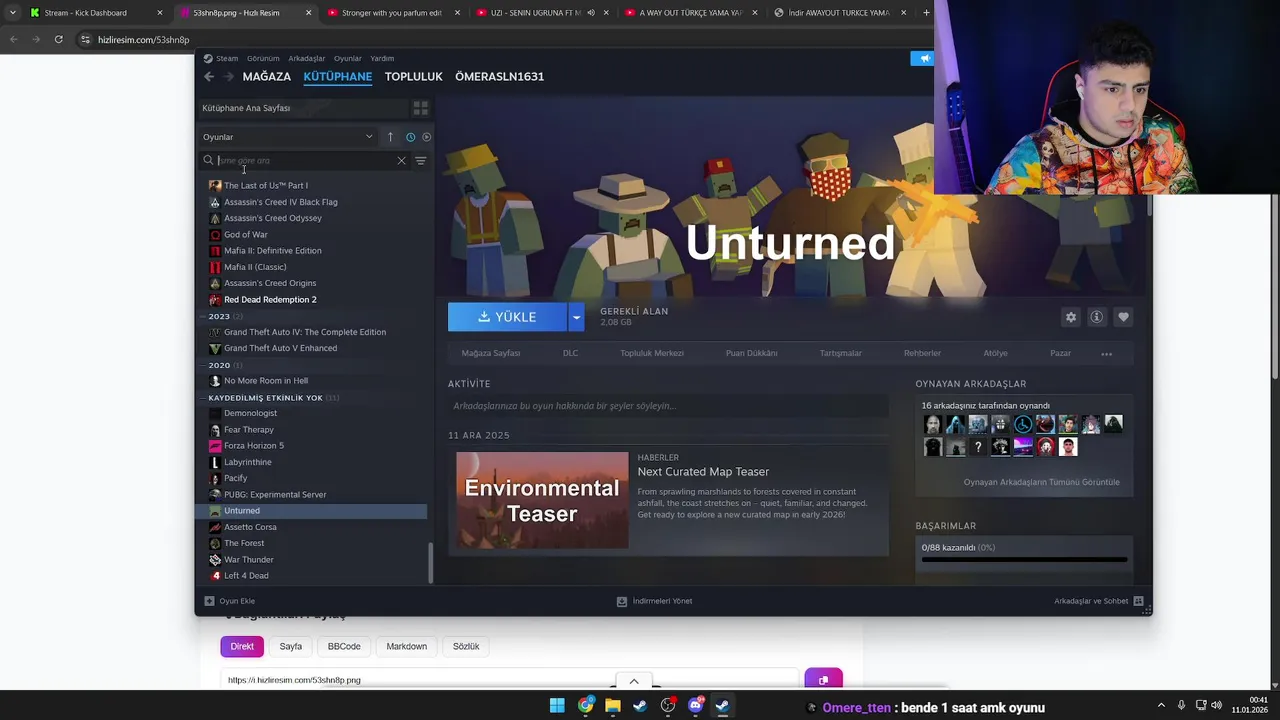Sort games with the up arrow icon

point(390,137)
